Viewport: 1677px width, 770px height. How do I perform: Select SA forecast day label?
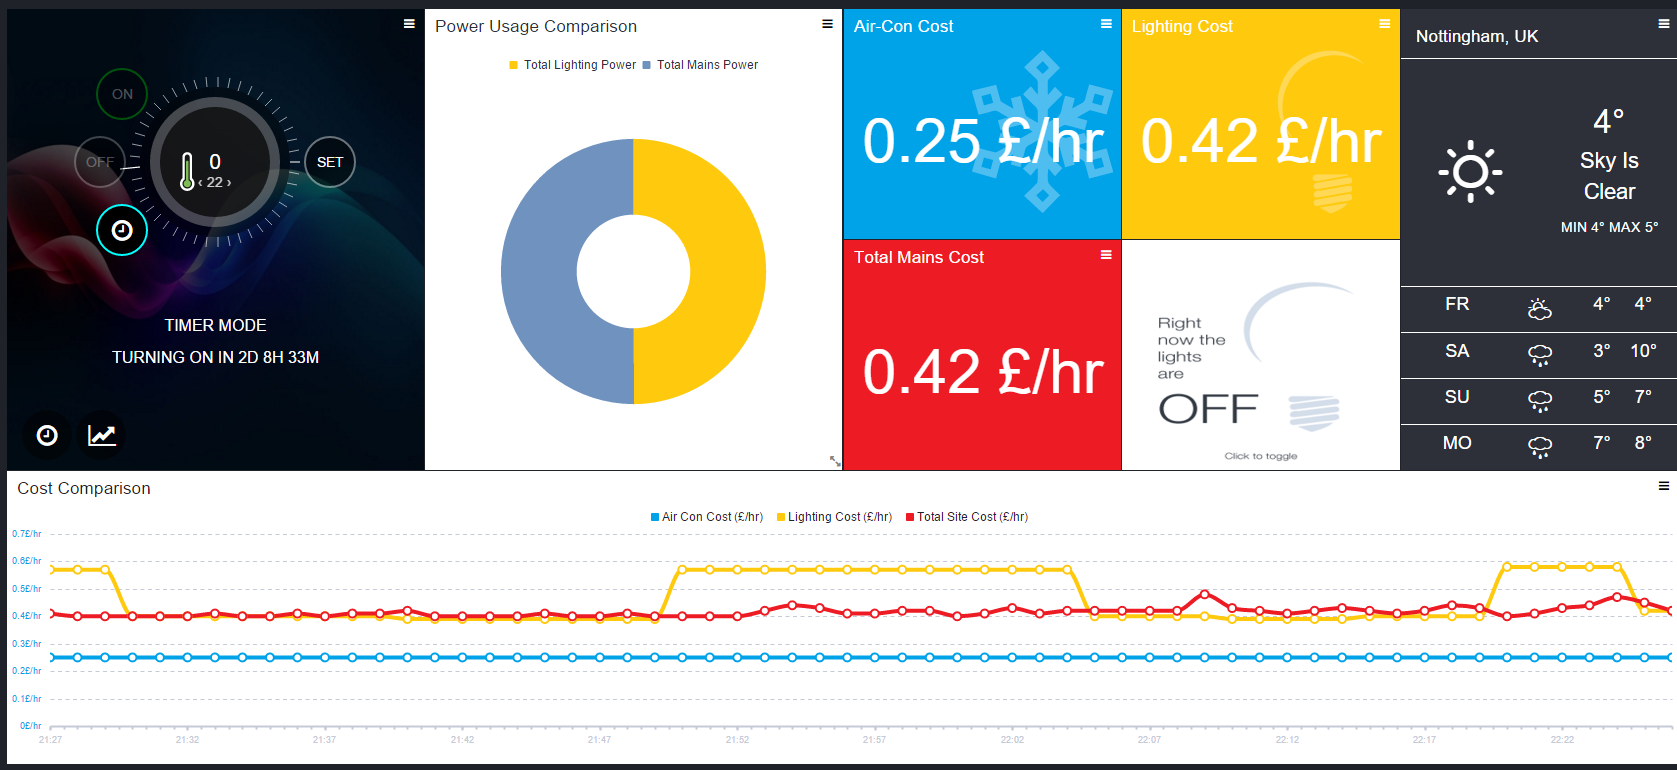click(1457, 351)
